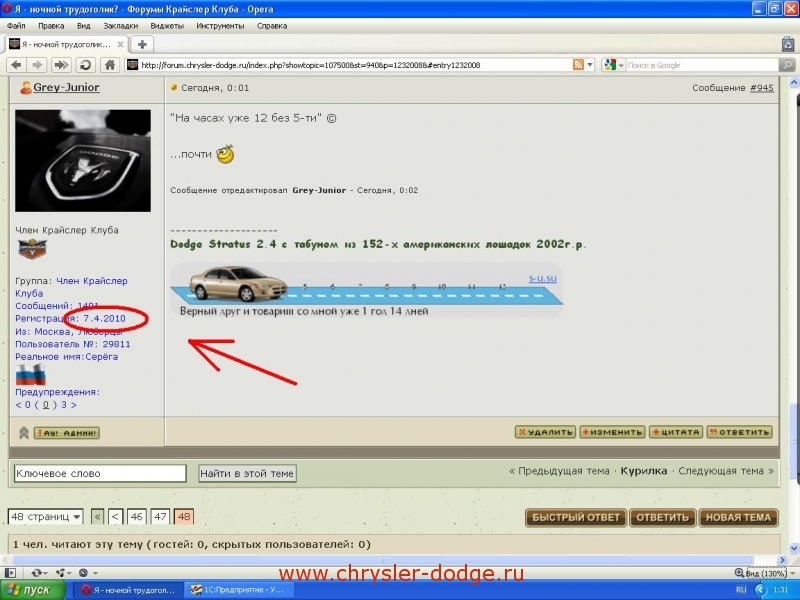Viewport: 800px width, 600px height.
Task: Open the Закладки menu
Action: pos(120,26)
